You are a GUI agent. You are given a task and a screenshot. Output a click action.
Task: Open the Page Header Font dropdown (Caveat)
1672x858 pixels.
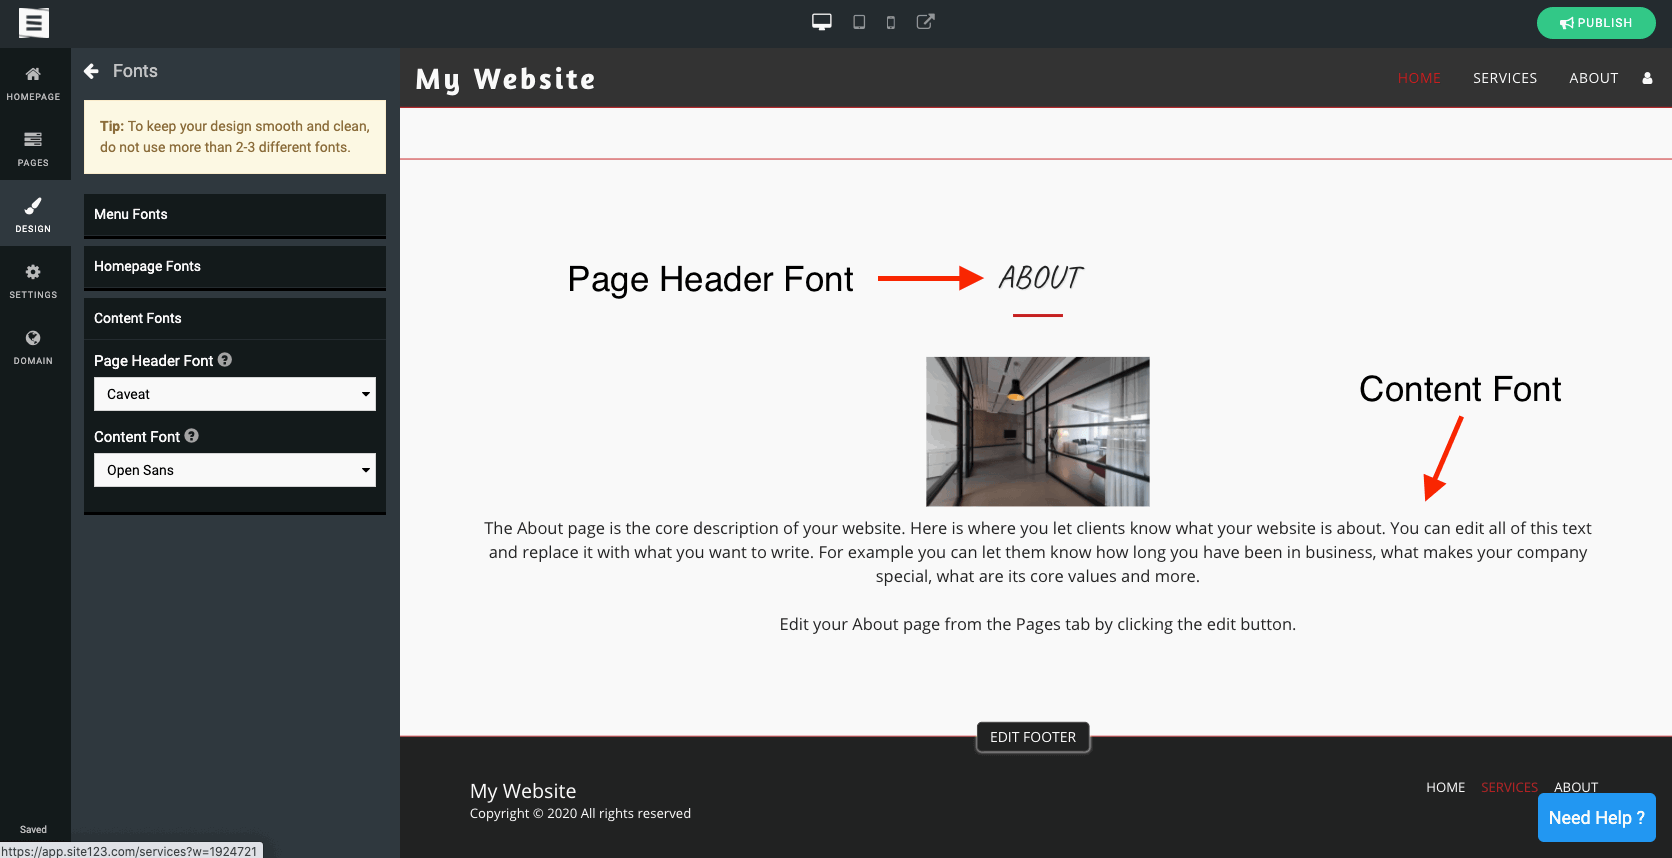point(235,394)
